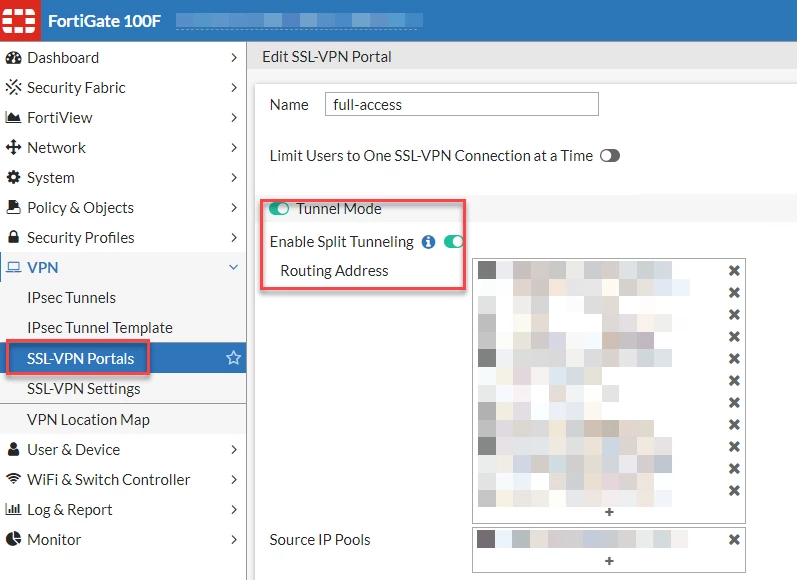797x580 pixels.
Task: Click the FortiView chart icon
Action: click(x=13, y=117)
